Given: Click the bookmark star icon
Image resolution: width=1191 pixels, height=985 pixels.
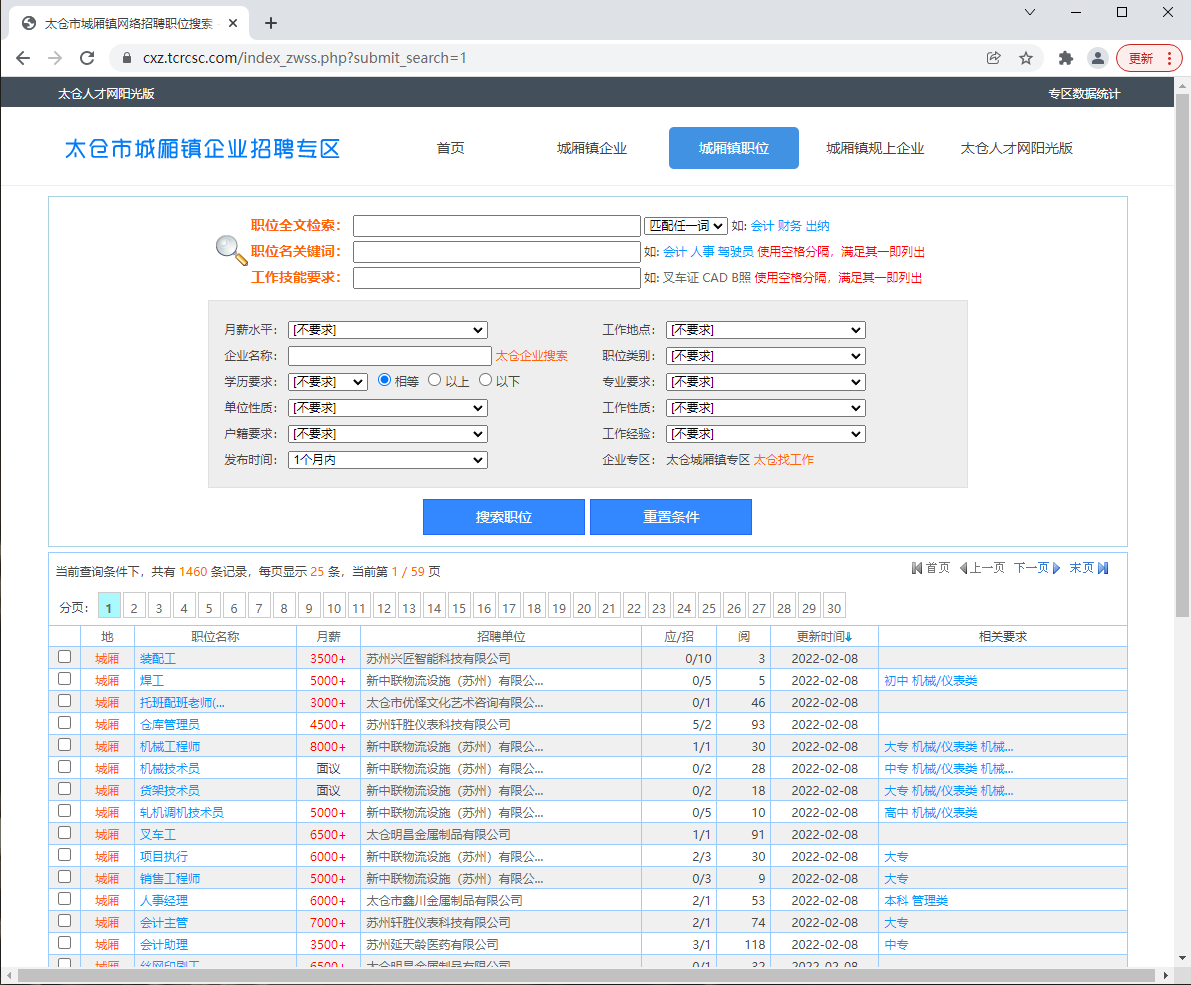Looking at the screenshot, I should coord(1026,58).
